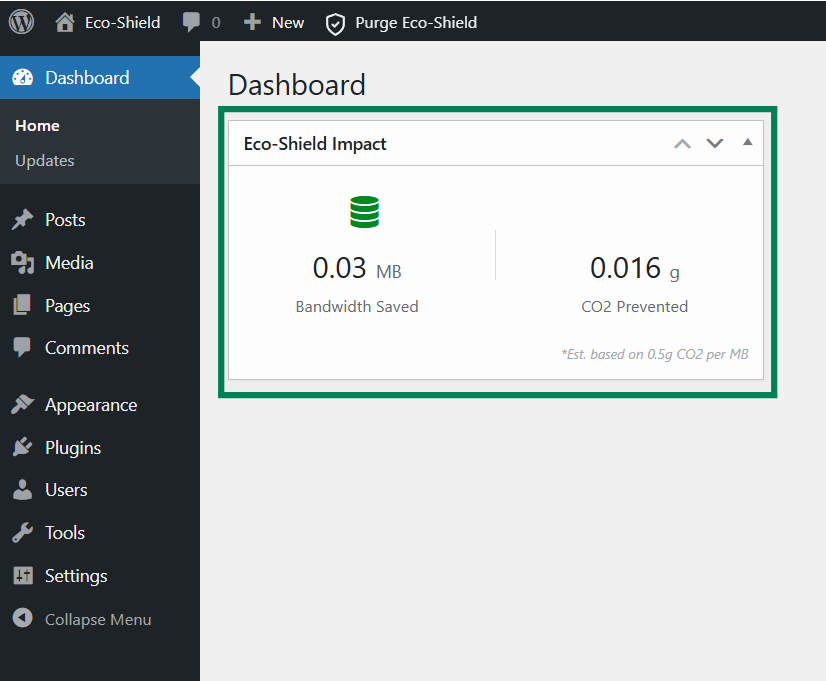Collapse the sidebar via Collapse Menu text
Viewport: 826px width, 681px height.
[x=98, y=620]
